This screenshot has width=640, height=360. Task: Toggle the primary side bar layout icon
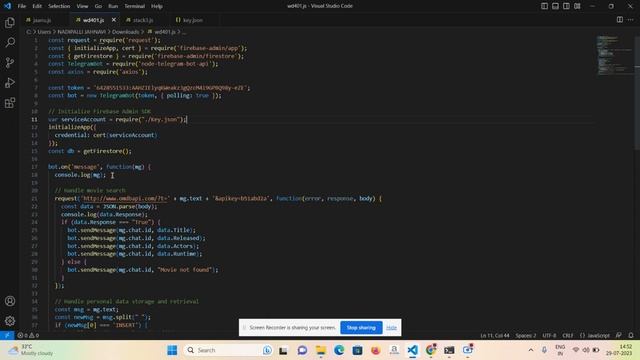click(x=544, y=6)
